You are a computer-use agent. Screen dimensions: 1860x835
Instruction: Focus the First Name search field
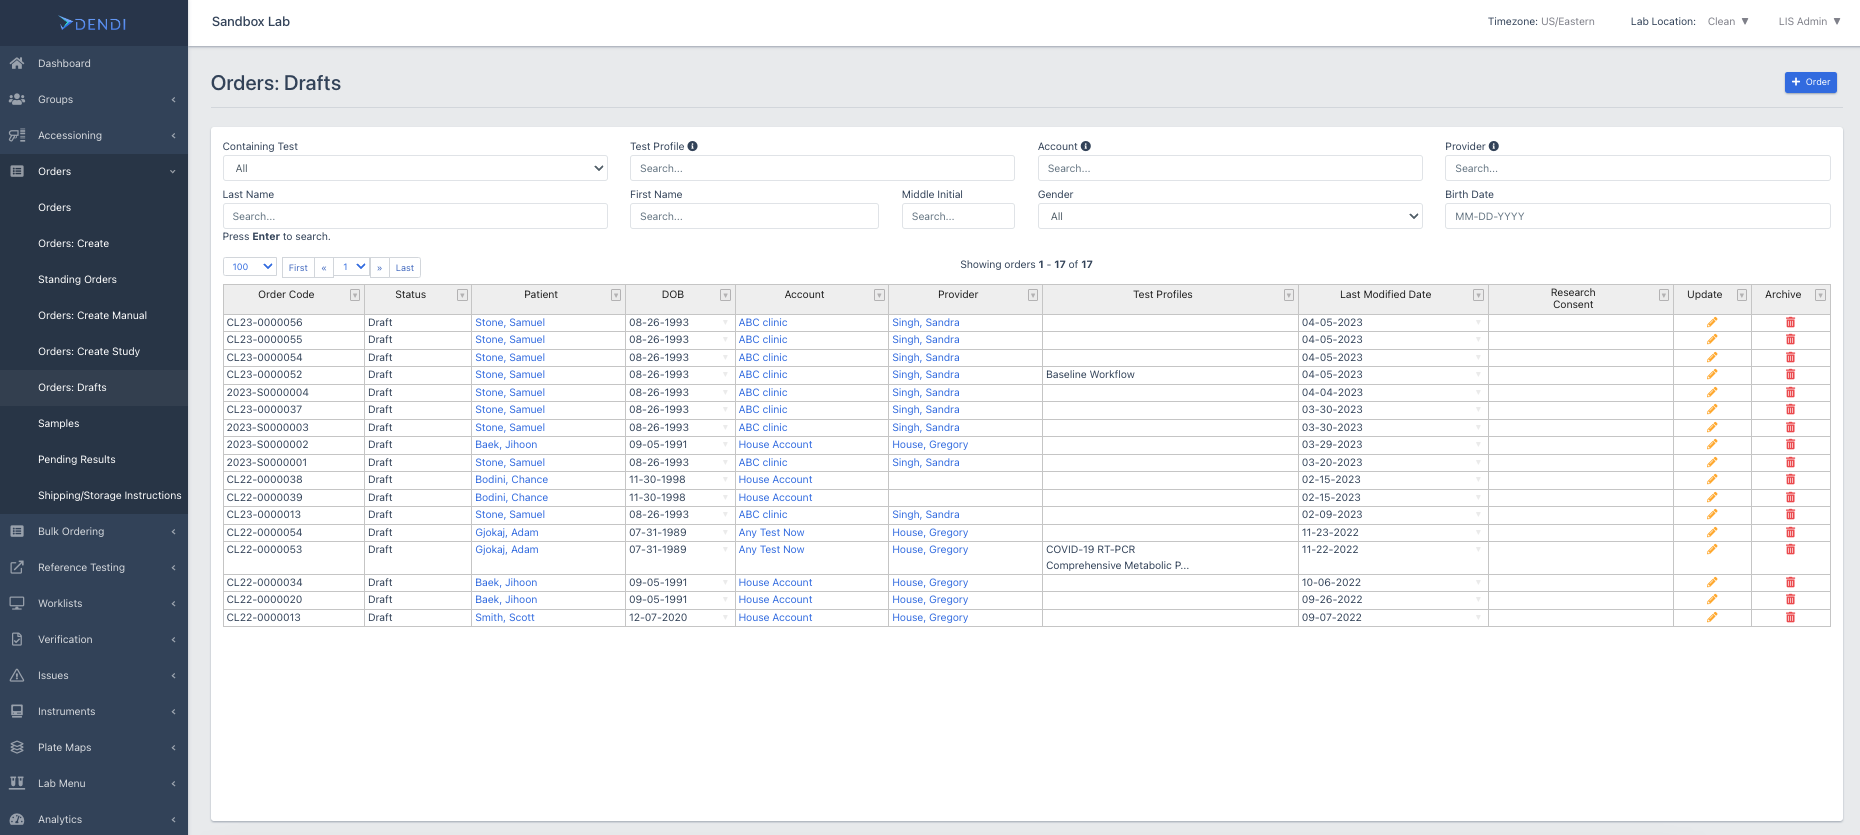tap(754, 216)
